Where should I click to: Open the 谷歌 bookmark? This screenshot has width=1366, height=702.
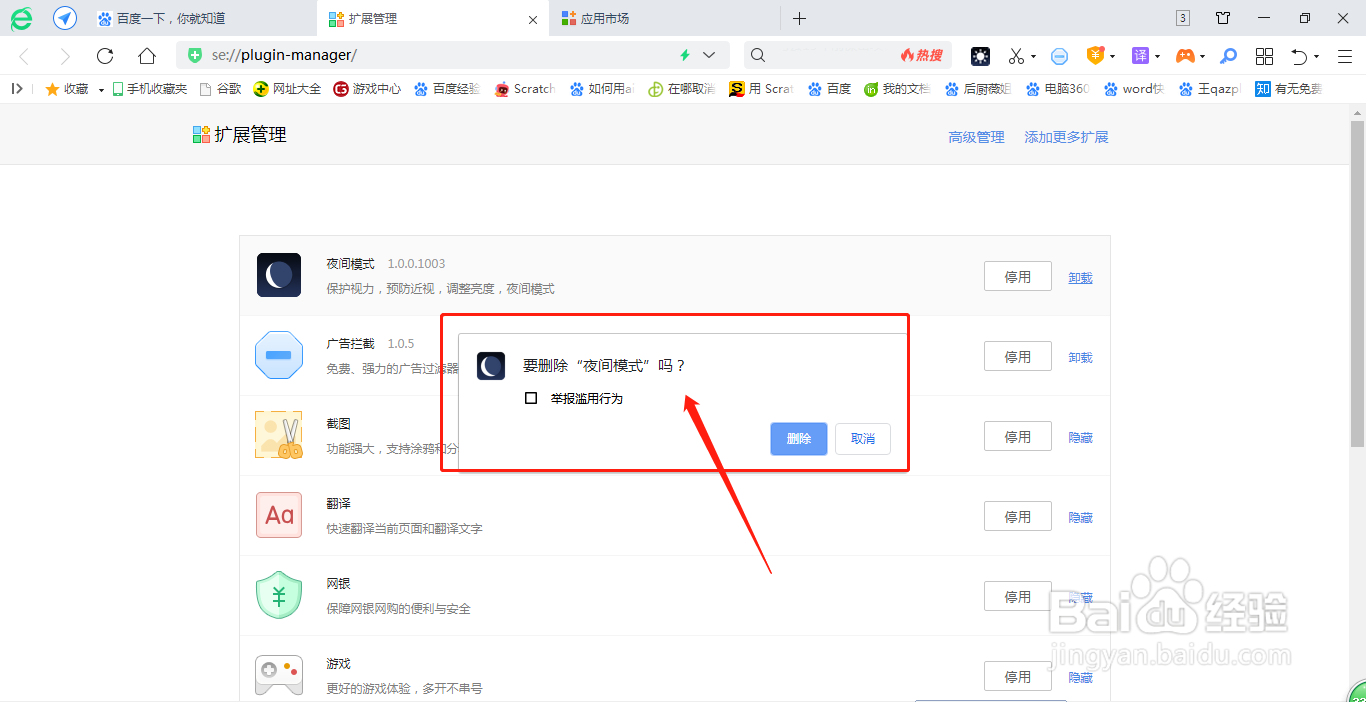coord(220,89)
